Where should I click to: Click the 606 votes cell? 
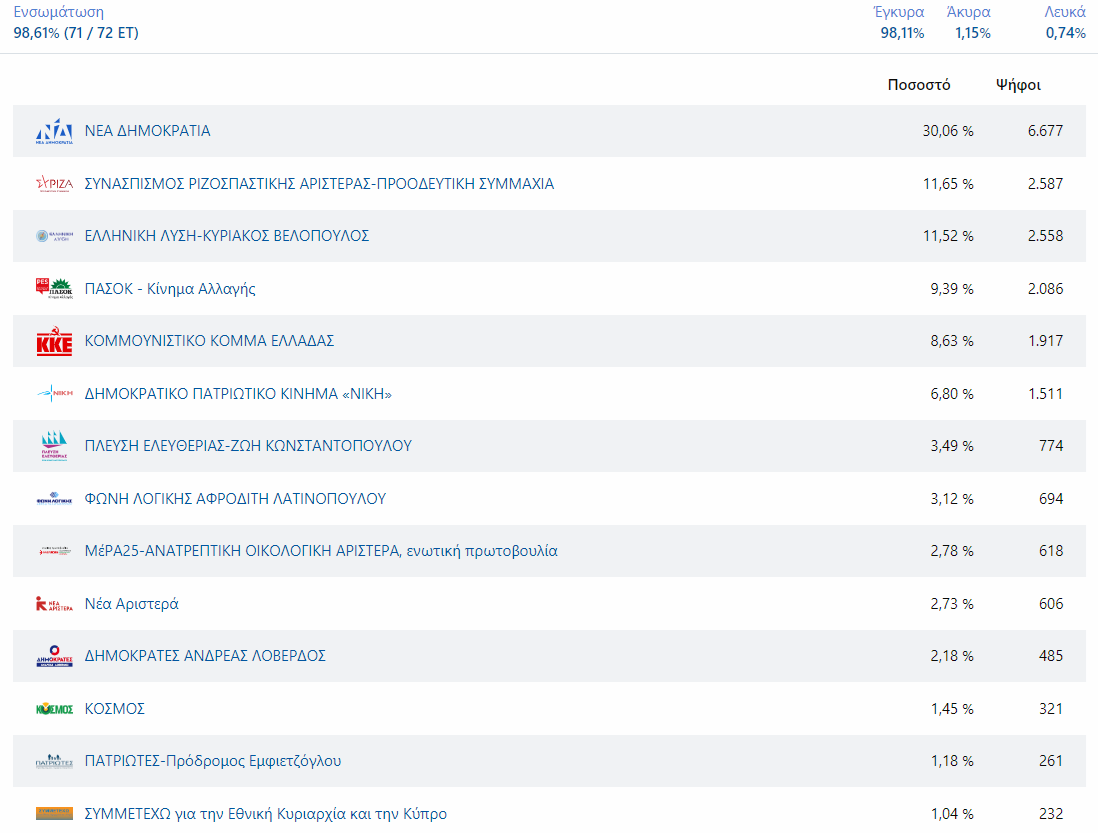[x=1051, y=603]
